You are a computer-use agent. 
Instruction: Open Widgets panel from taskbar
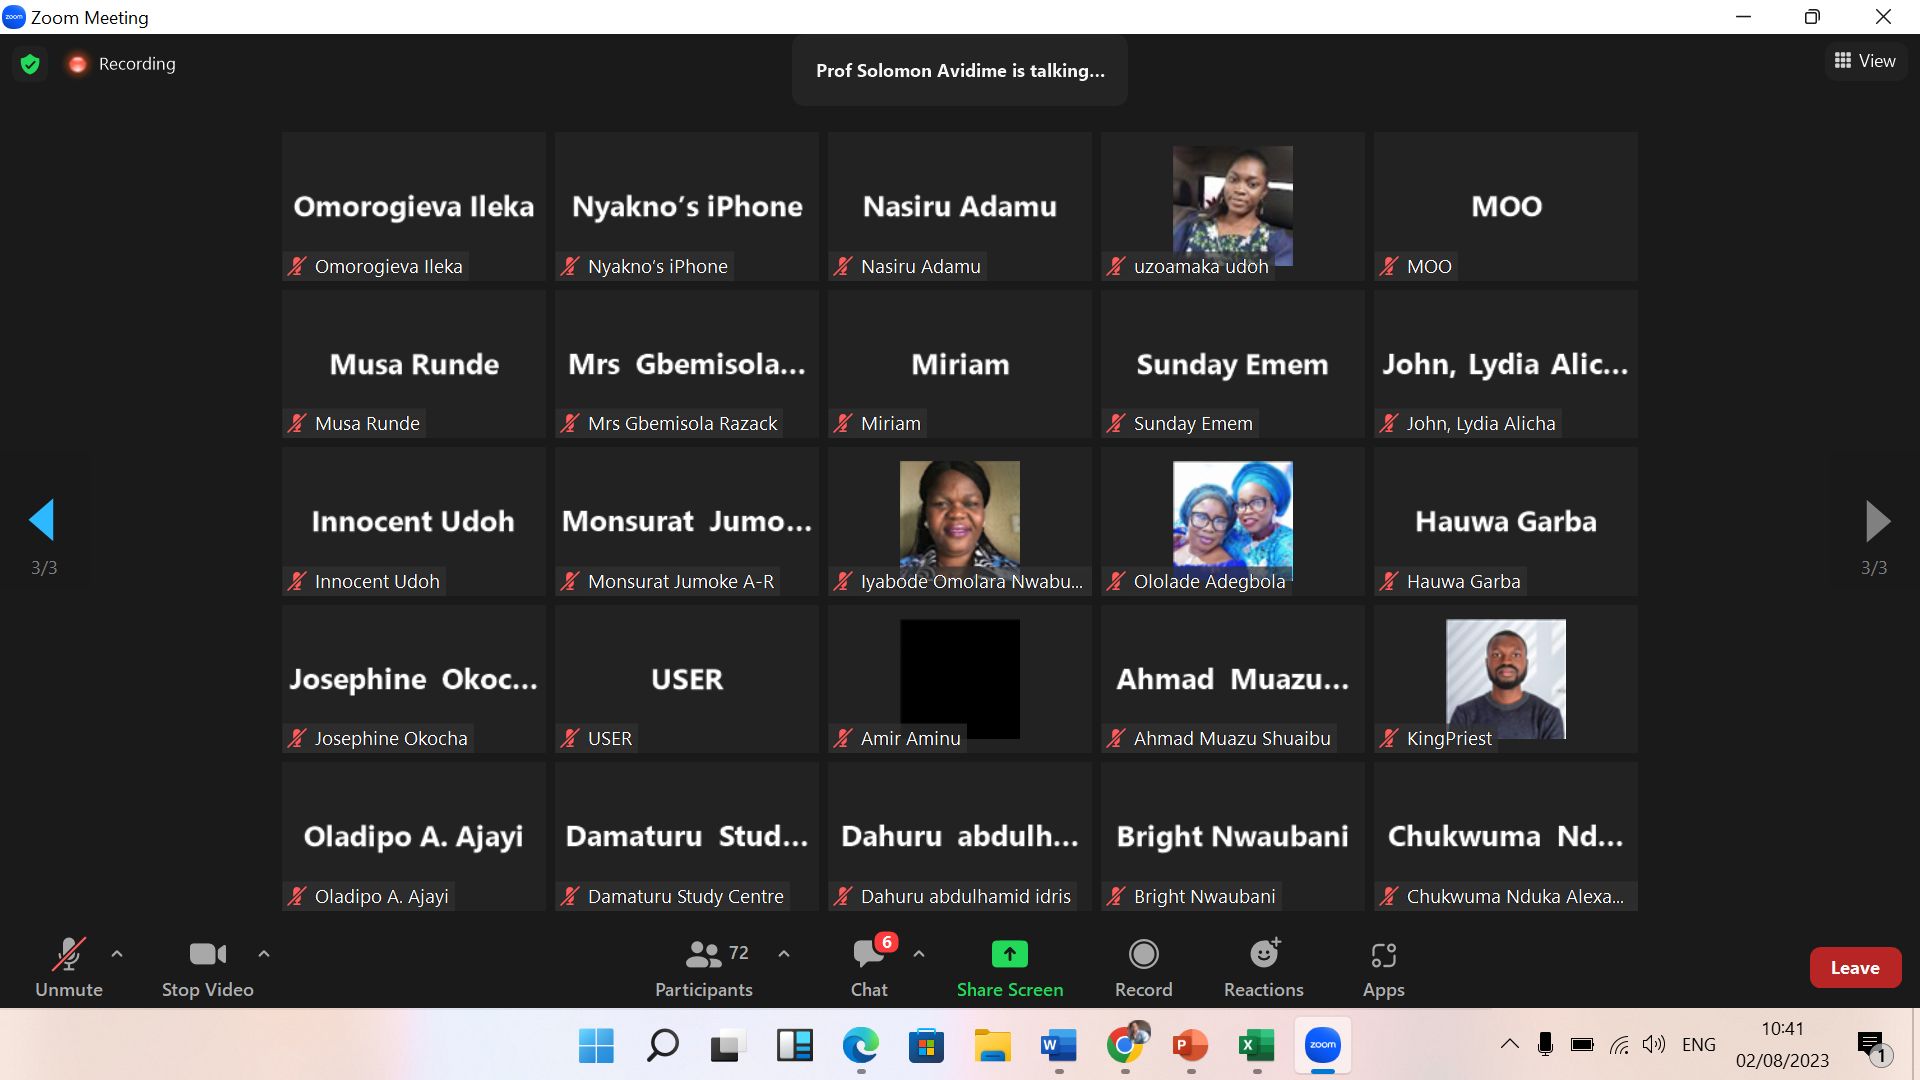pyautogui.click(x=794, y=1046)
